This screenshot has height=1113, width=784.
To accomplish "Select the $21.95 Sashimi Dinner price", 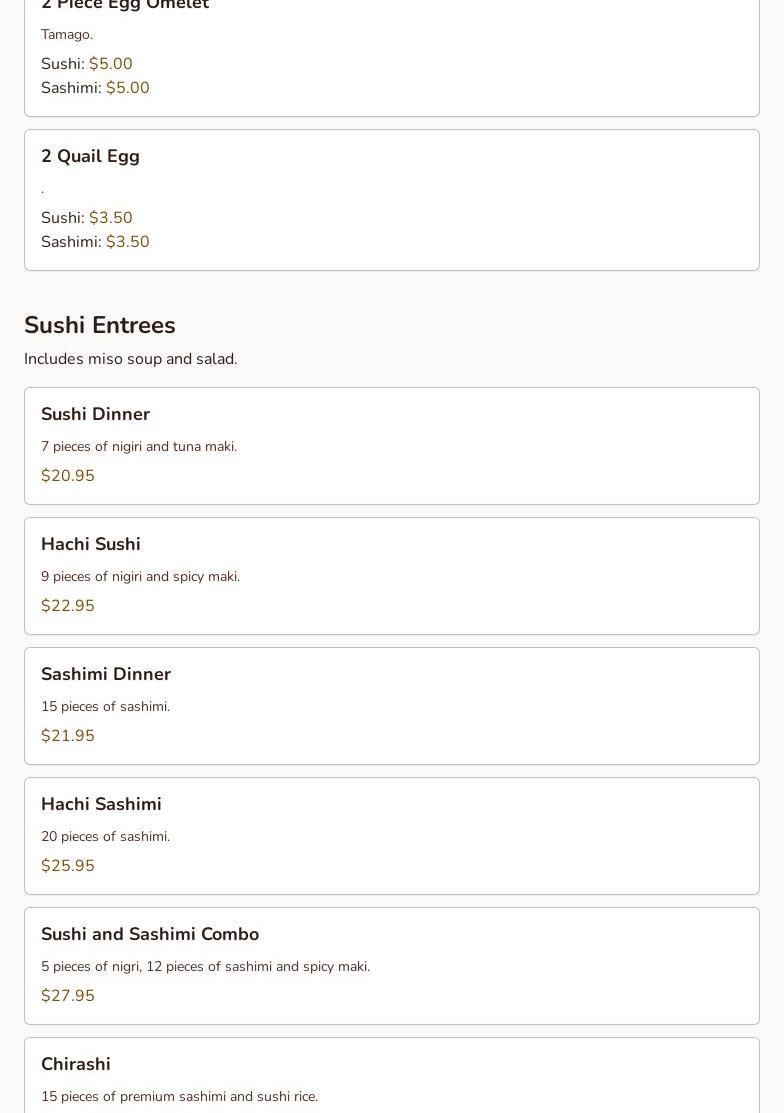I will pos(67,735).
